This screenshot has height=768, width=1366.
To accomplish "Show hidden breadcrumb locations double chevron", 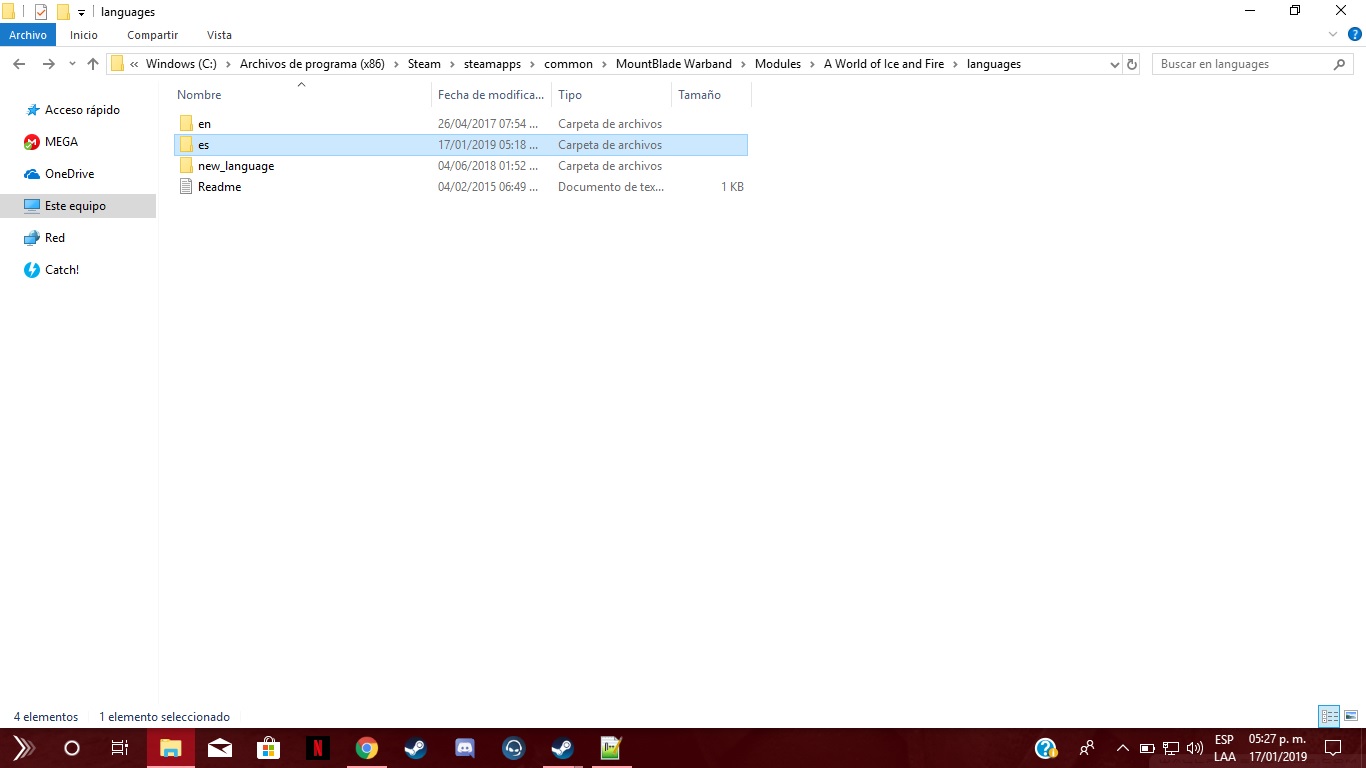I will coord(134,64).
